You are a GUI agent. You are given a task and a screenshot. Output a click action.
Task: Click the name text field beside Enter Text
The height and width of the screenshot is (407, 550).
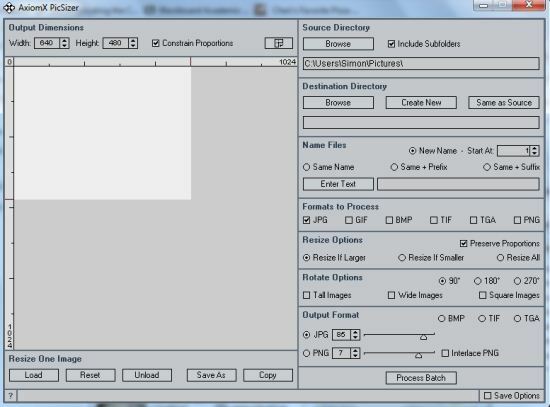(458, 184)
